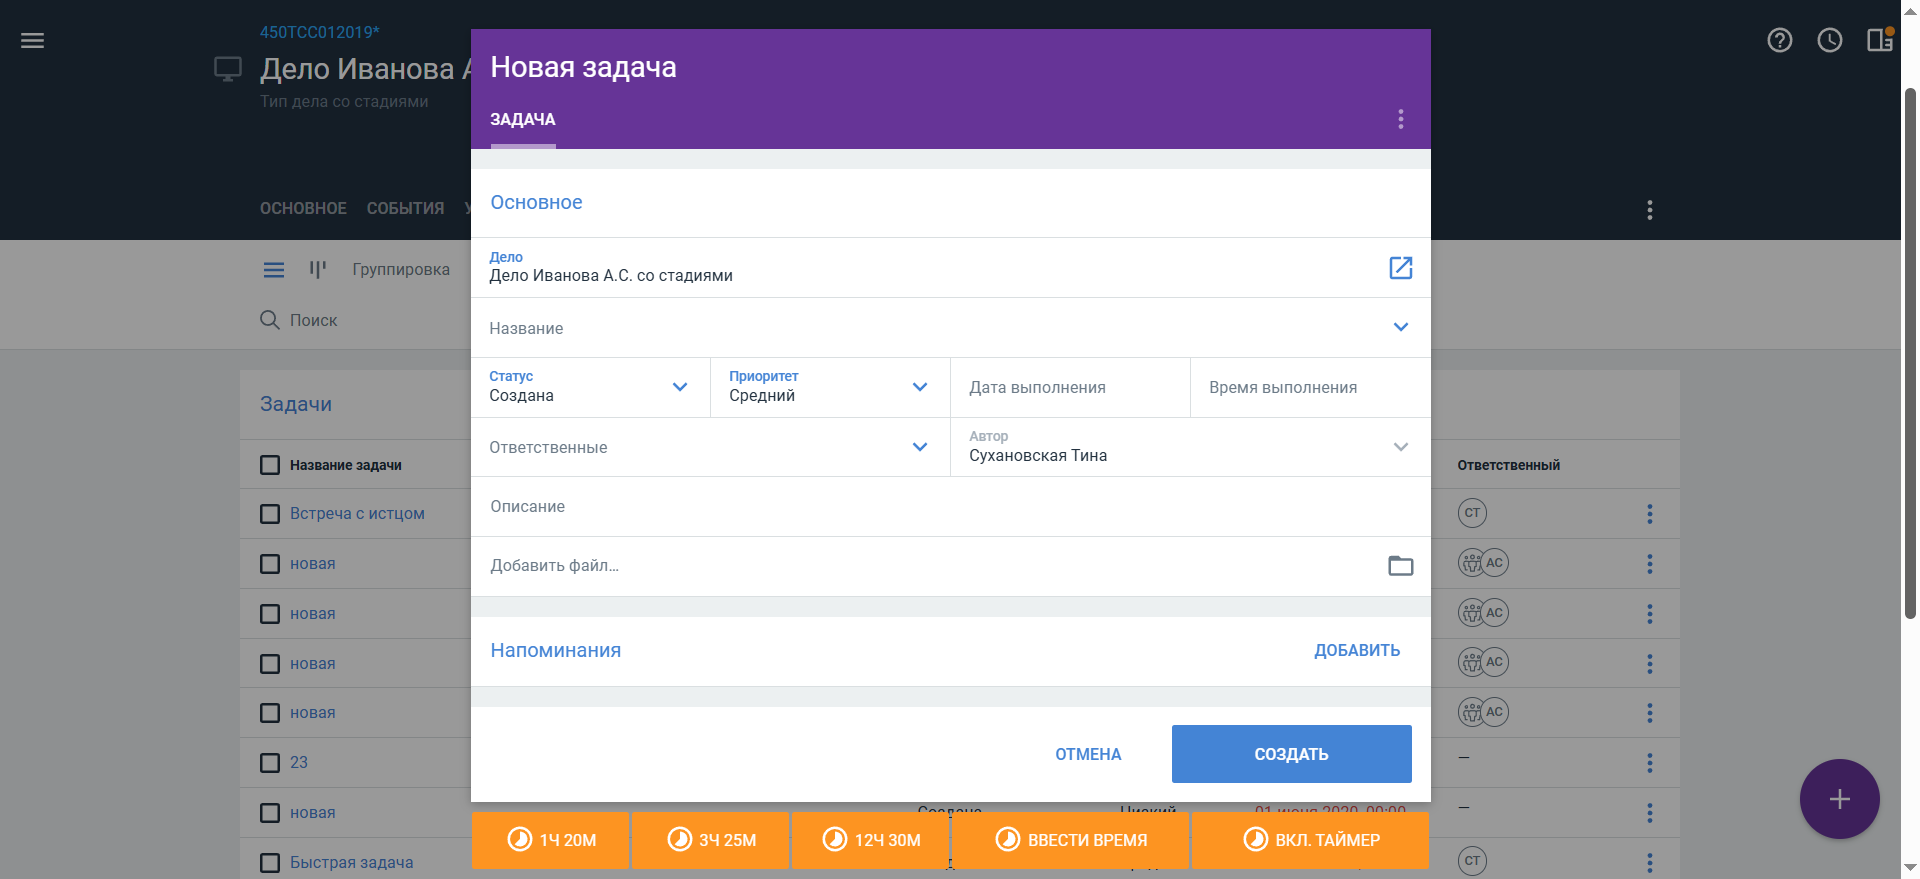Switch to the События tab
Screen dimensions: 1920x879
[x=405, y=208]
